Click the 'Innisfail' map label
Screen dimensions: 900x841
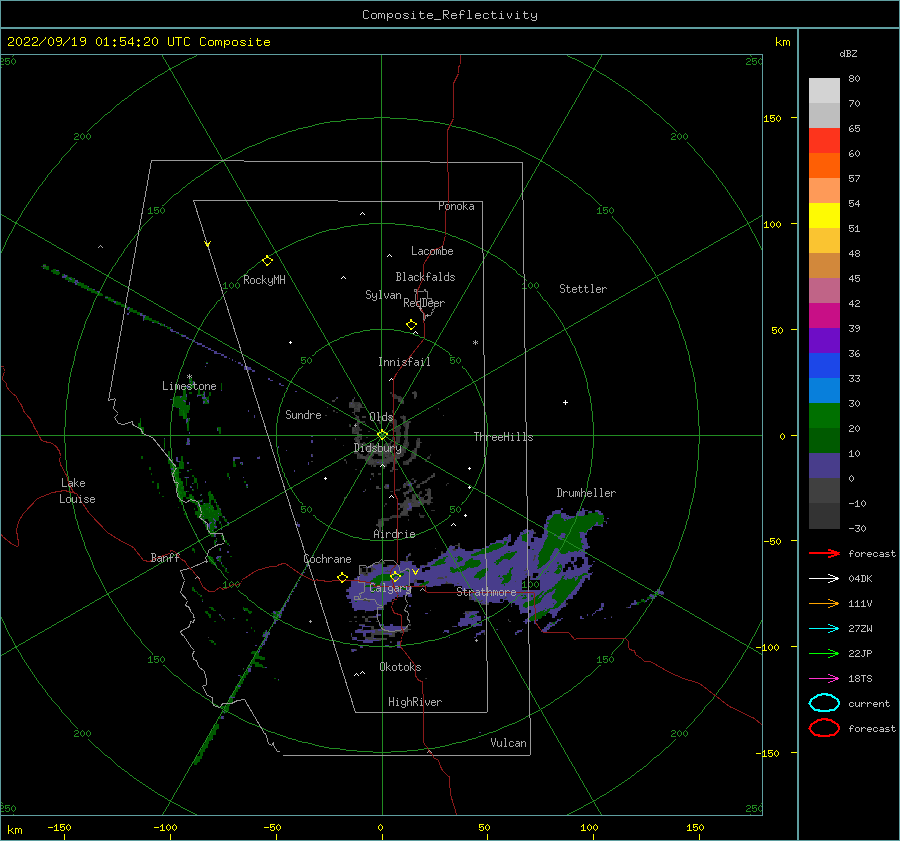coord(404,362)
